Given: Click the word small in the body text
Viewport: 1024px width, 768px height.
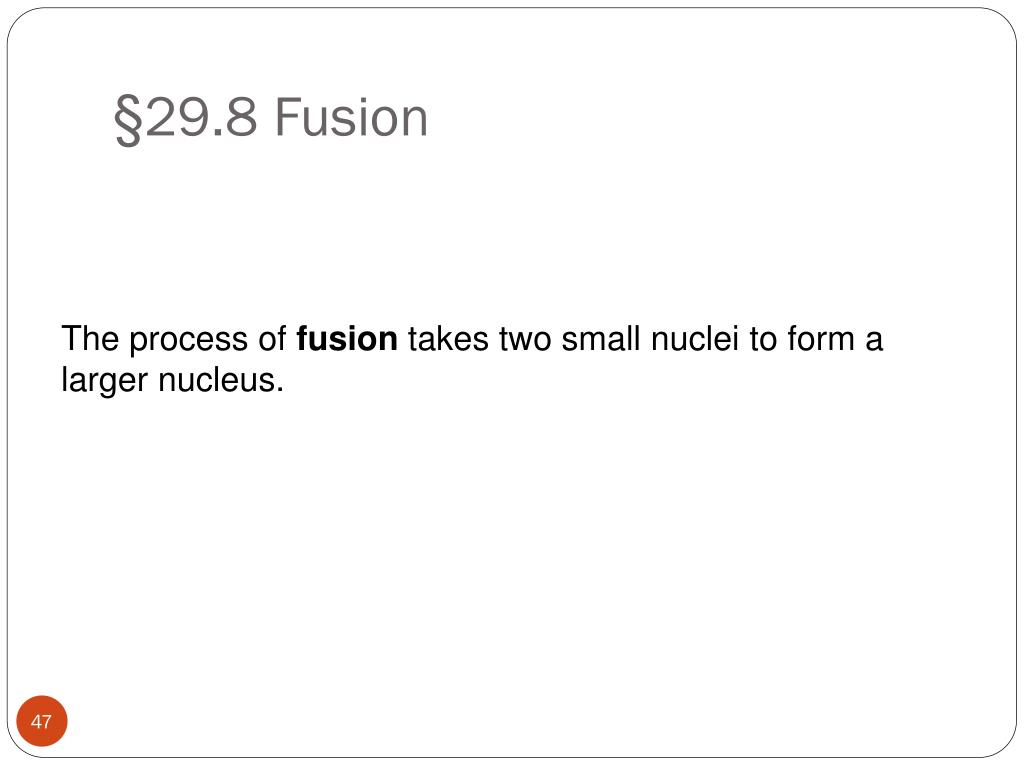Looking at the screenshot, I should (x=601, y=338).
